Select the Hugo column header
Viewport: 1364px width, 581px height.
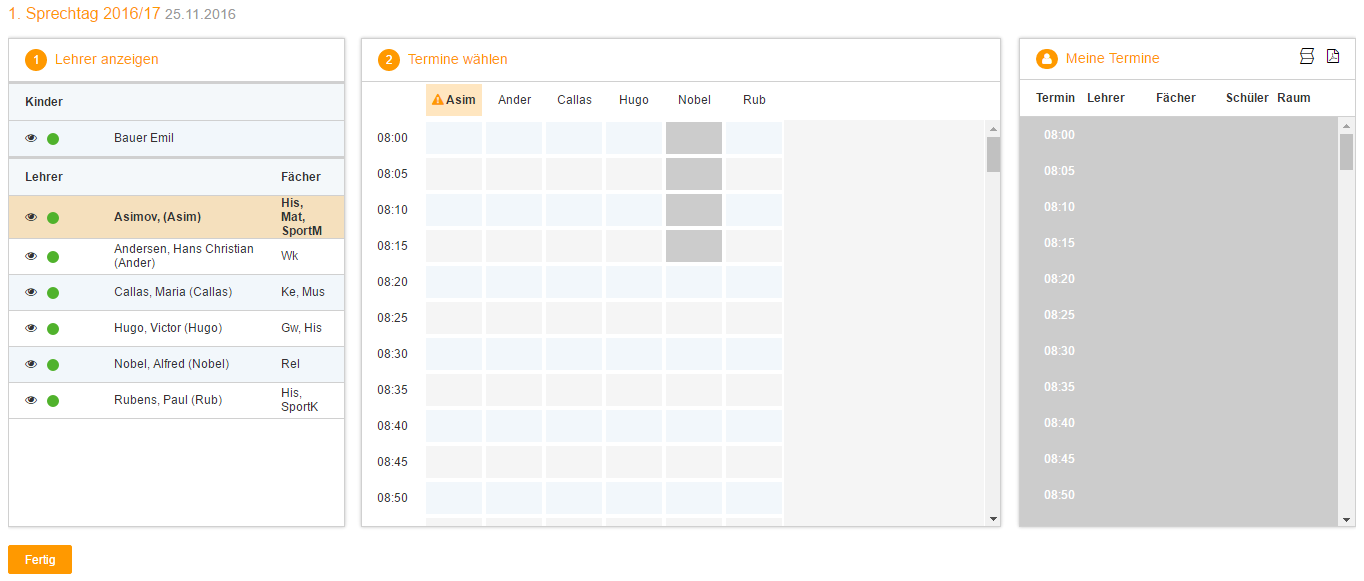[x=634, y=100]
